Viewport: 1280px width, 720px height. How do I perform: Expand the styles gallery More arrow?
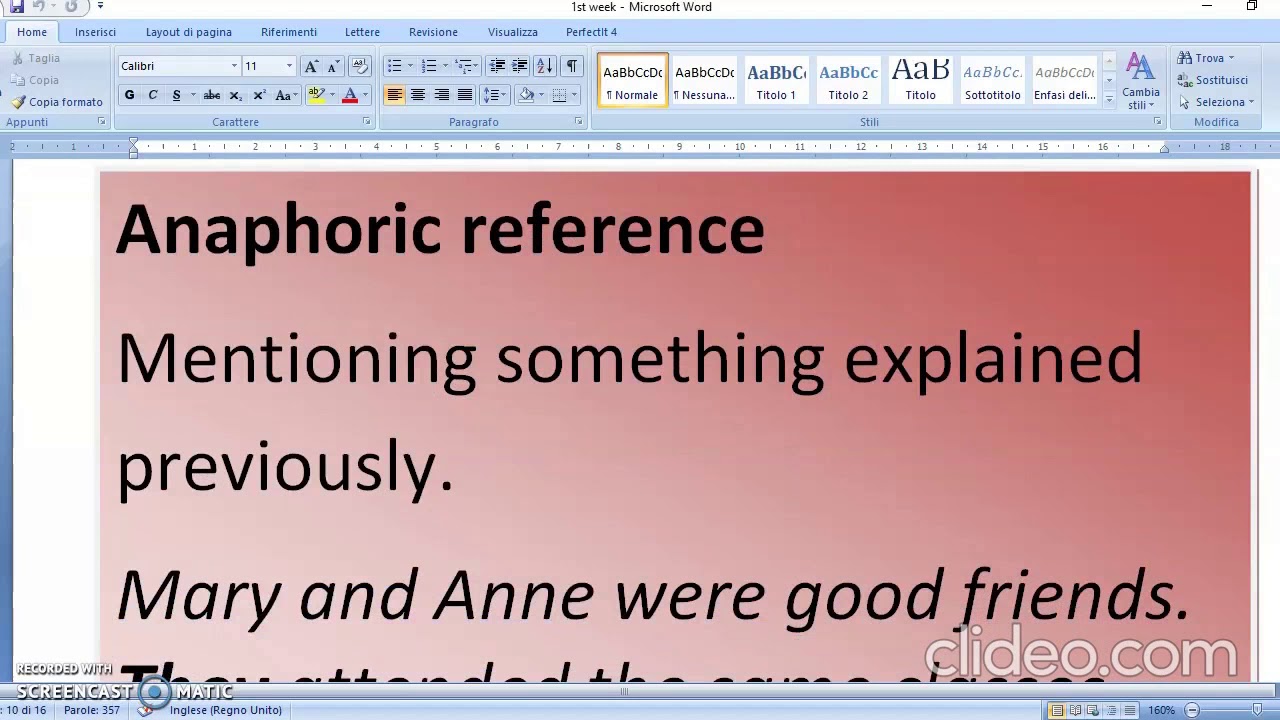click(1108, 98)
